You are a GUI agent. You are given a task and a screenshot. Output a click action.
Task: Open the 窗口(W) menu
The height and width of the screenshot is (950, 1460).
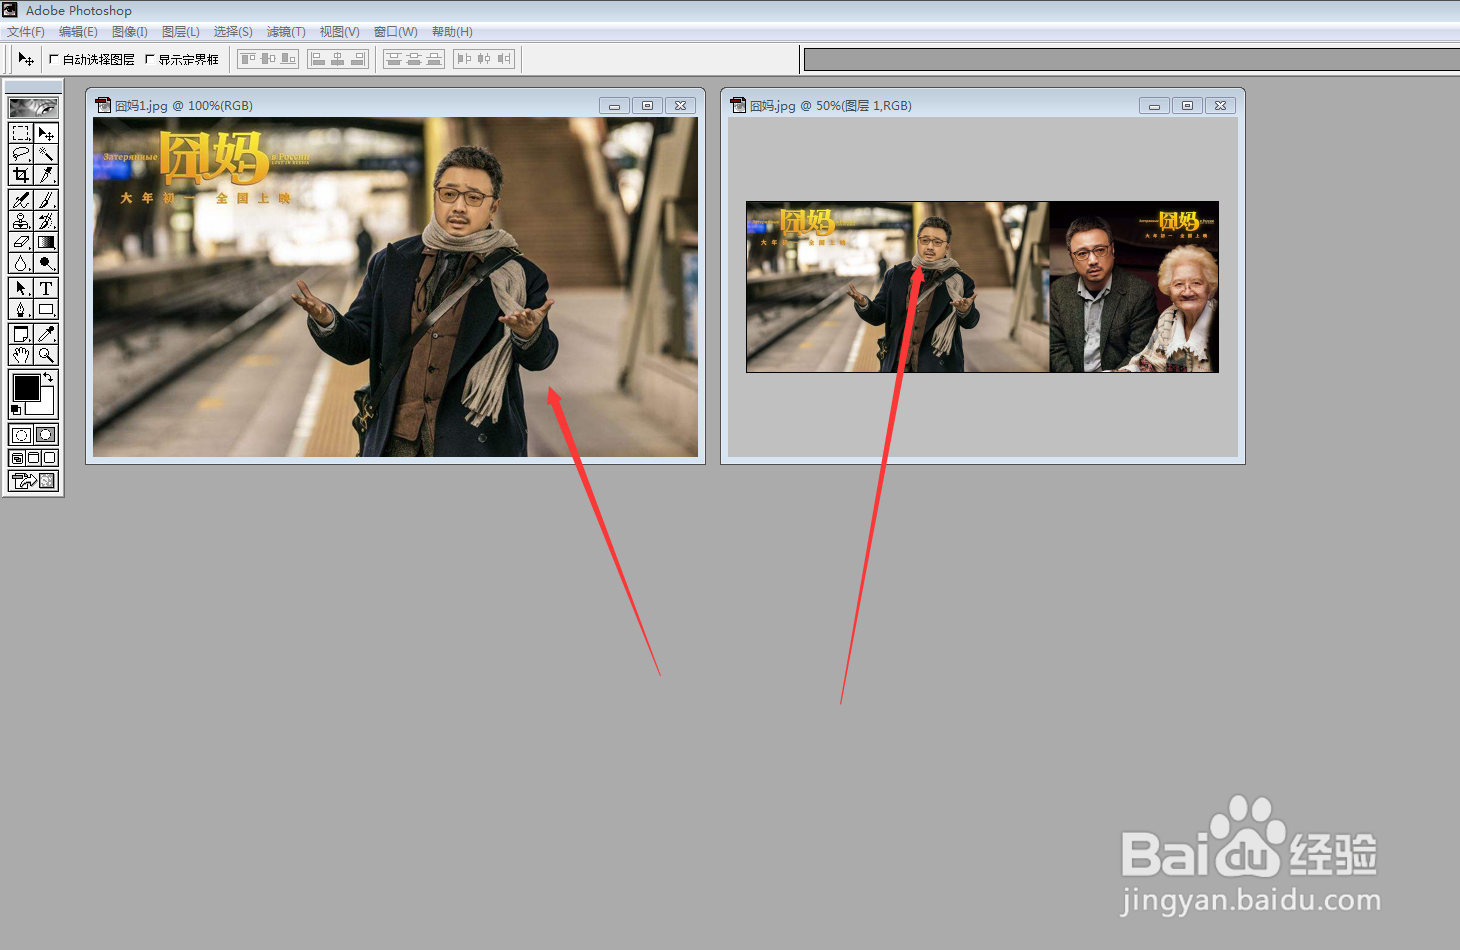tap(396, 32)
